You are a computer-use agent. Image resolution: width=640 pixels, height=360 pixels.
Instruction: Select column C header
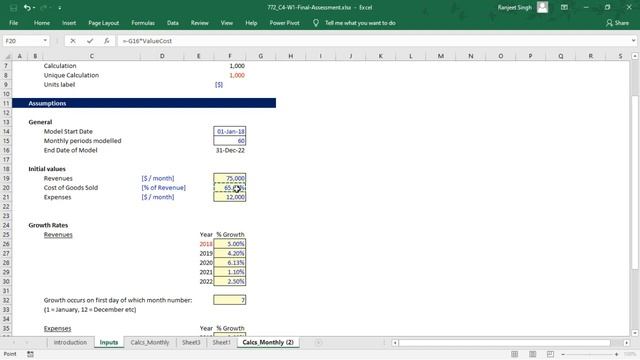(91, 56)
